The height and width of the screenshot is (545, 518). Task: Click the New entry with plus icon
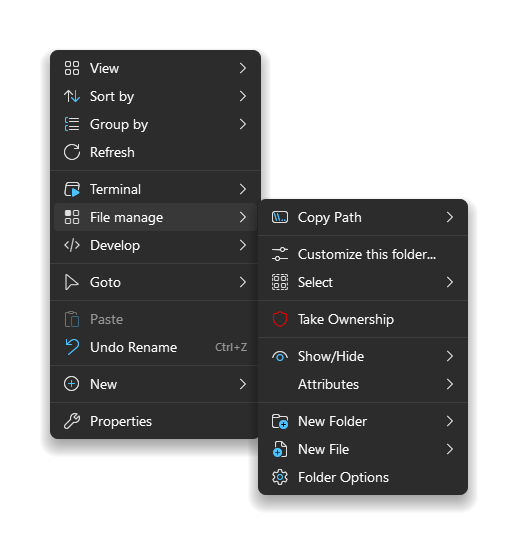(x=155, y=384)
